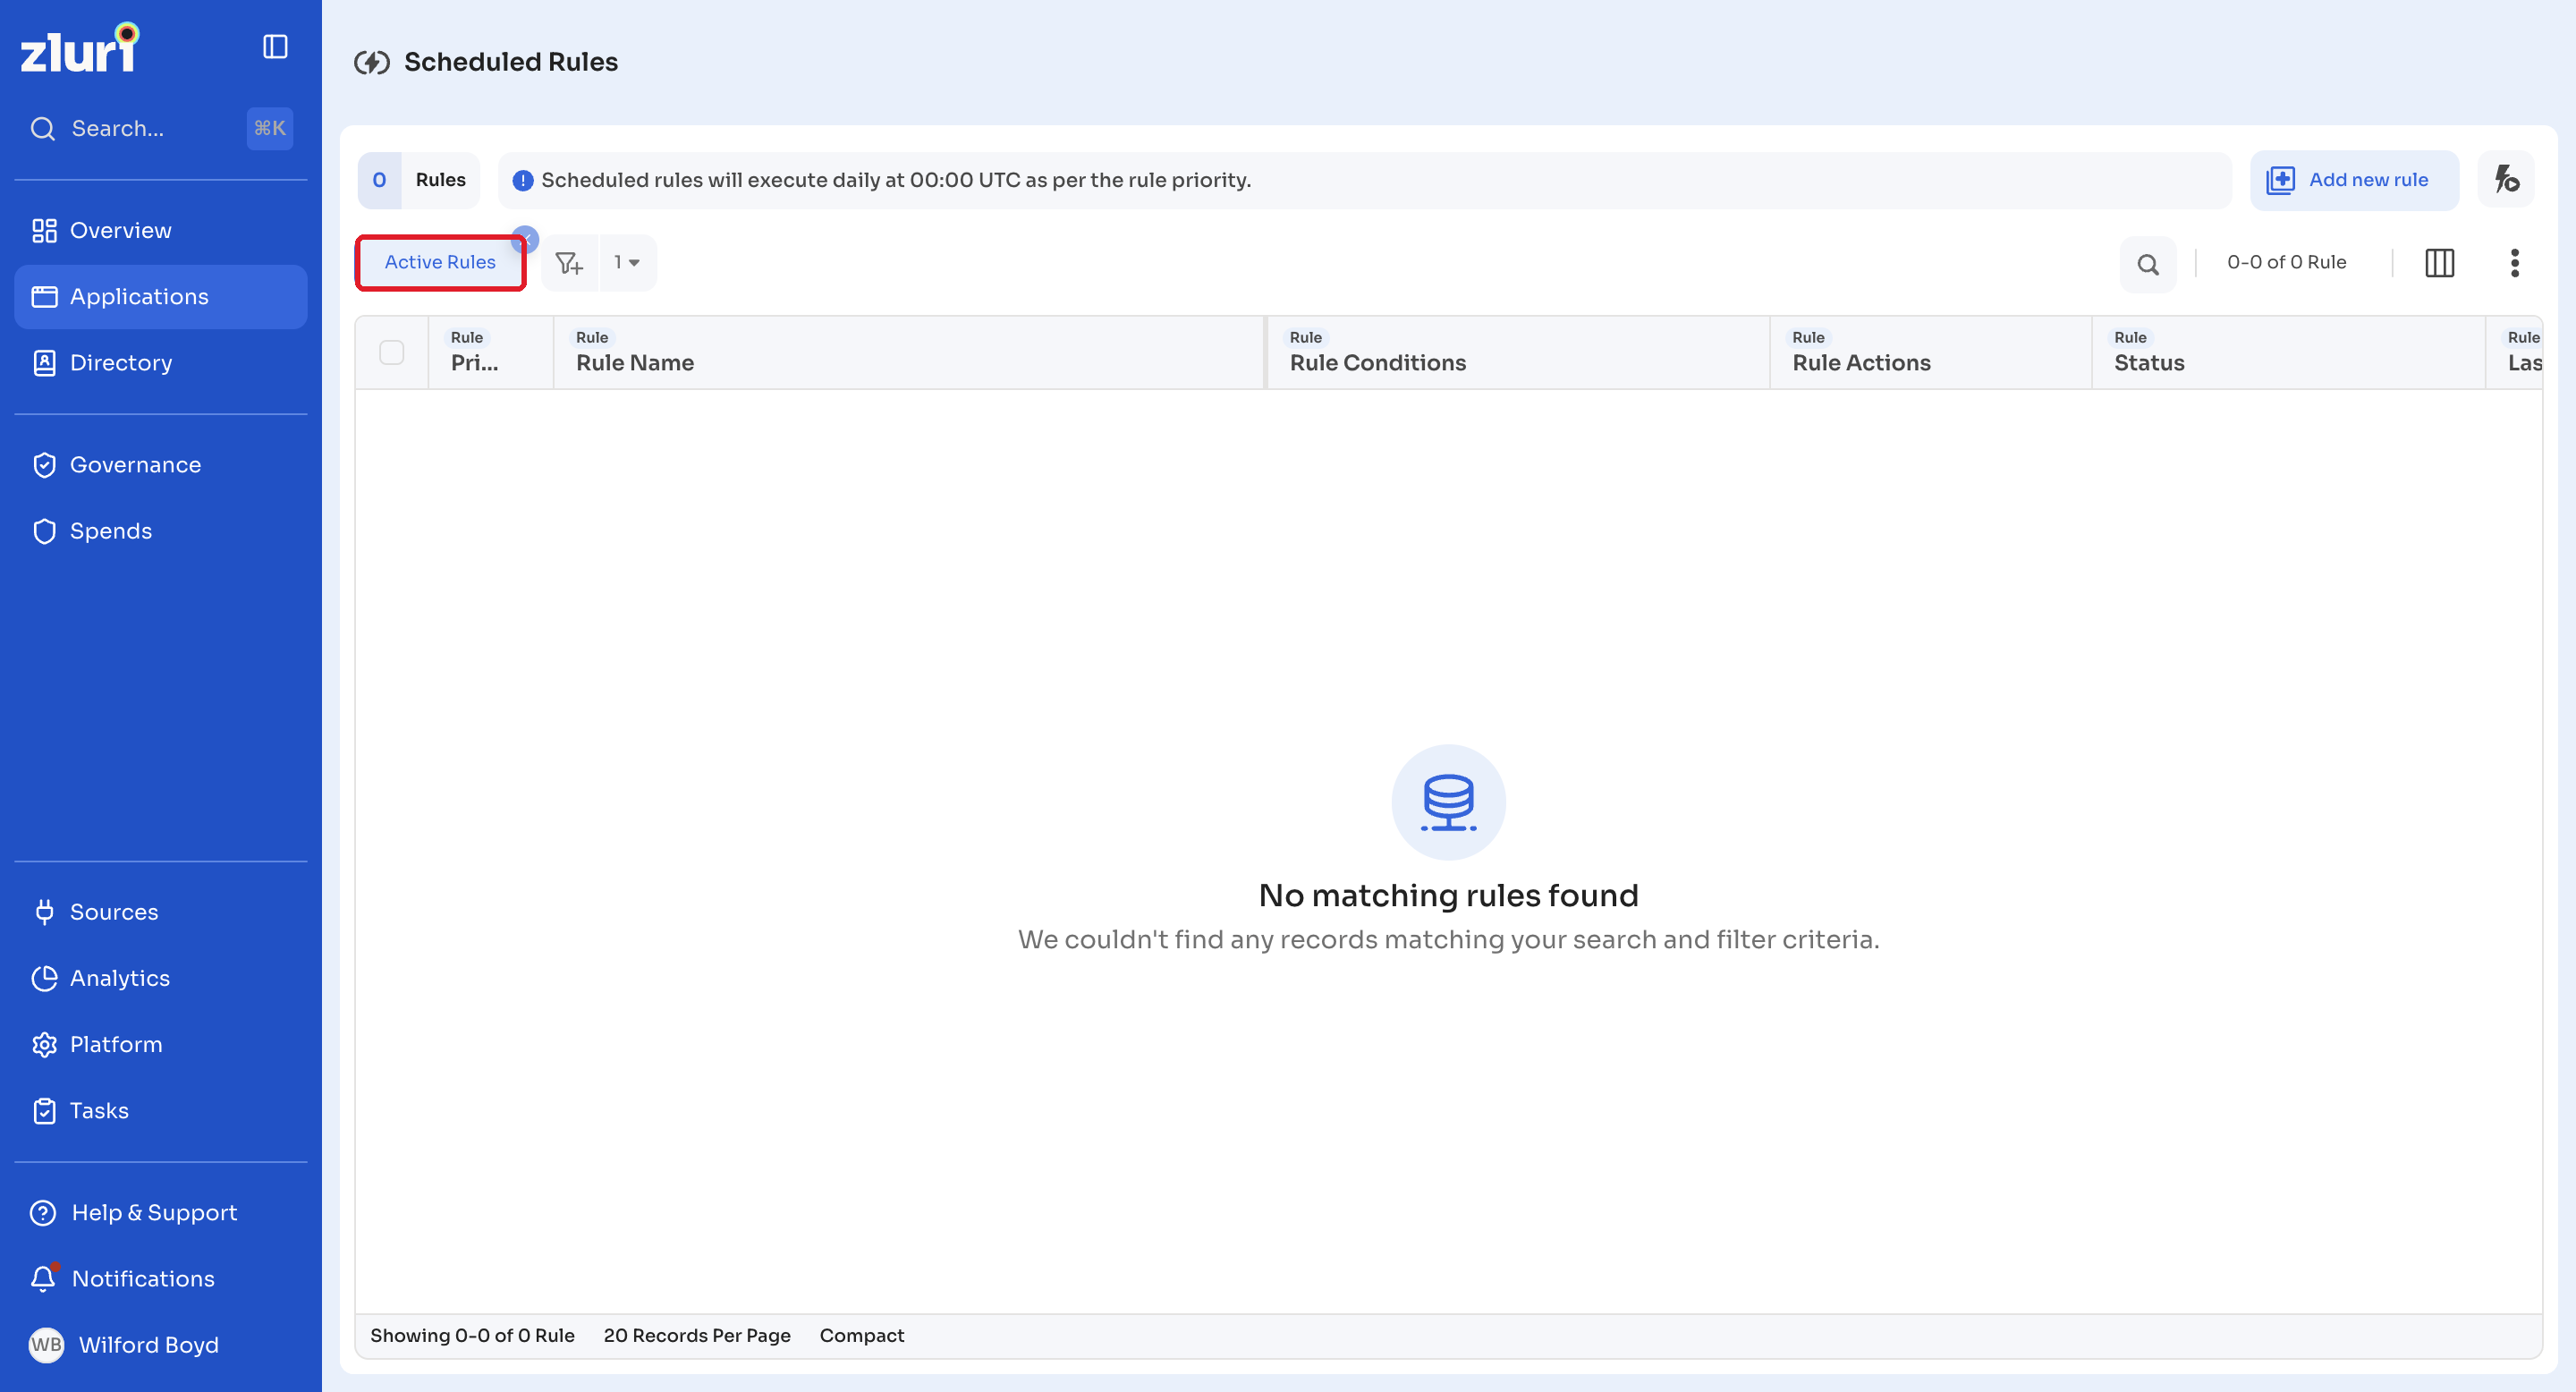The width and height of the screenshot is (2576, 1392).
Task: Tick the select-all rules checkbox
Action: coord(391,352)
